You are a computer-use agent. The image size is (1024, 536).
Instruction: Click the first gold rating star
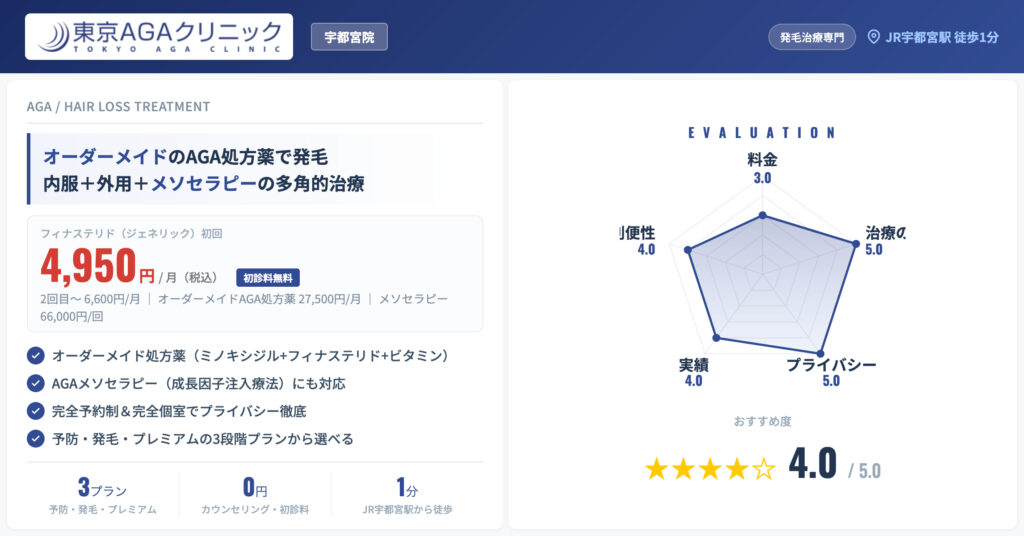[657, 469]
